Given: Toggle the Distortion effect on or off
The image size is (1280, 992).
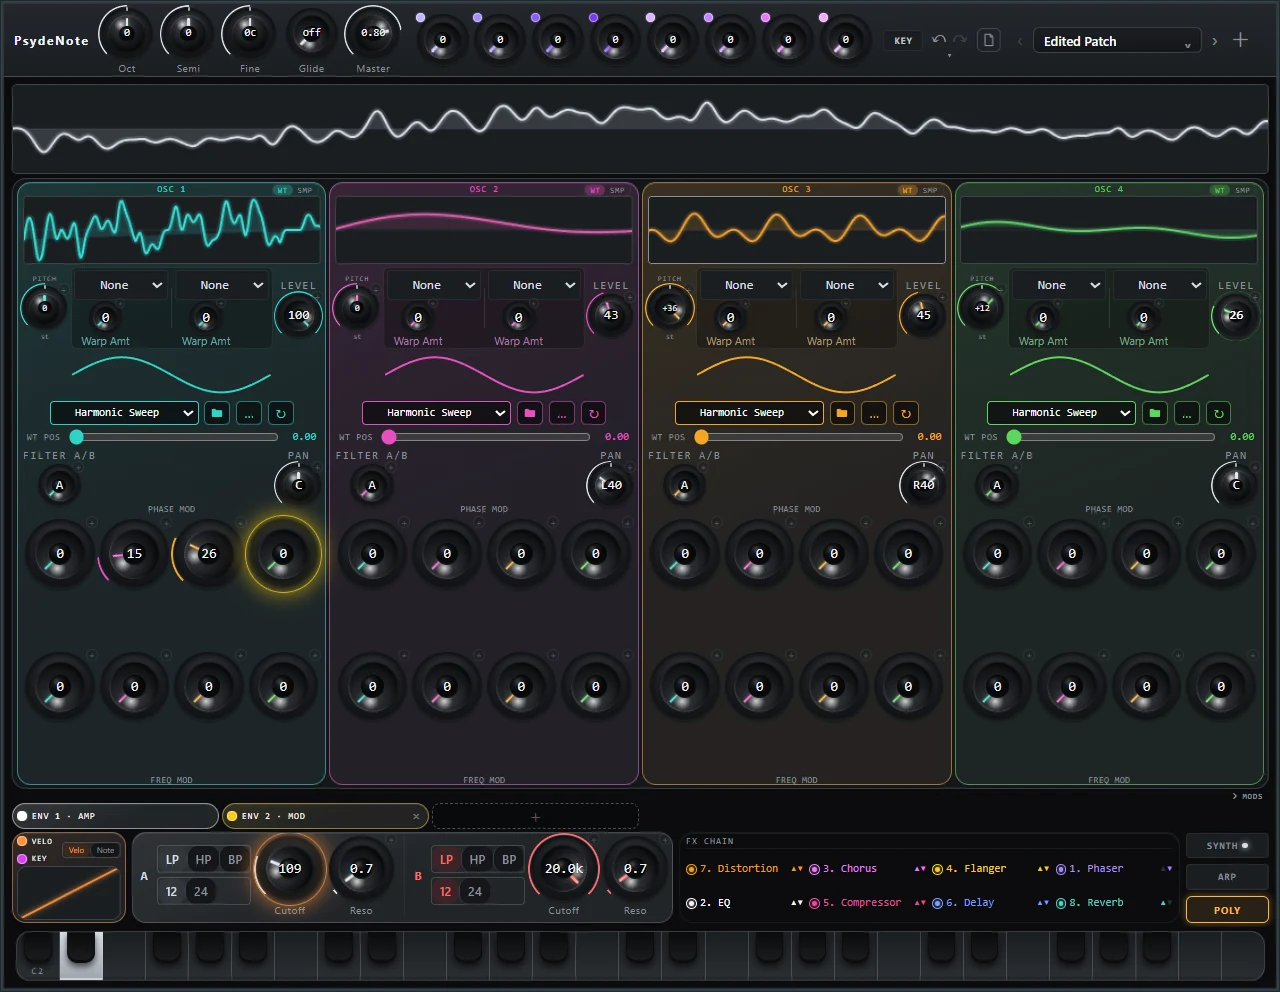Looking at the screenshot, I should [691, 869].
